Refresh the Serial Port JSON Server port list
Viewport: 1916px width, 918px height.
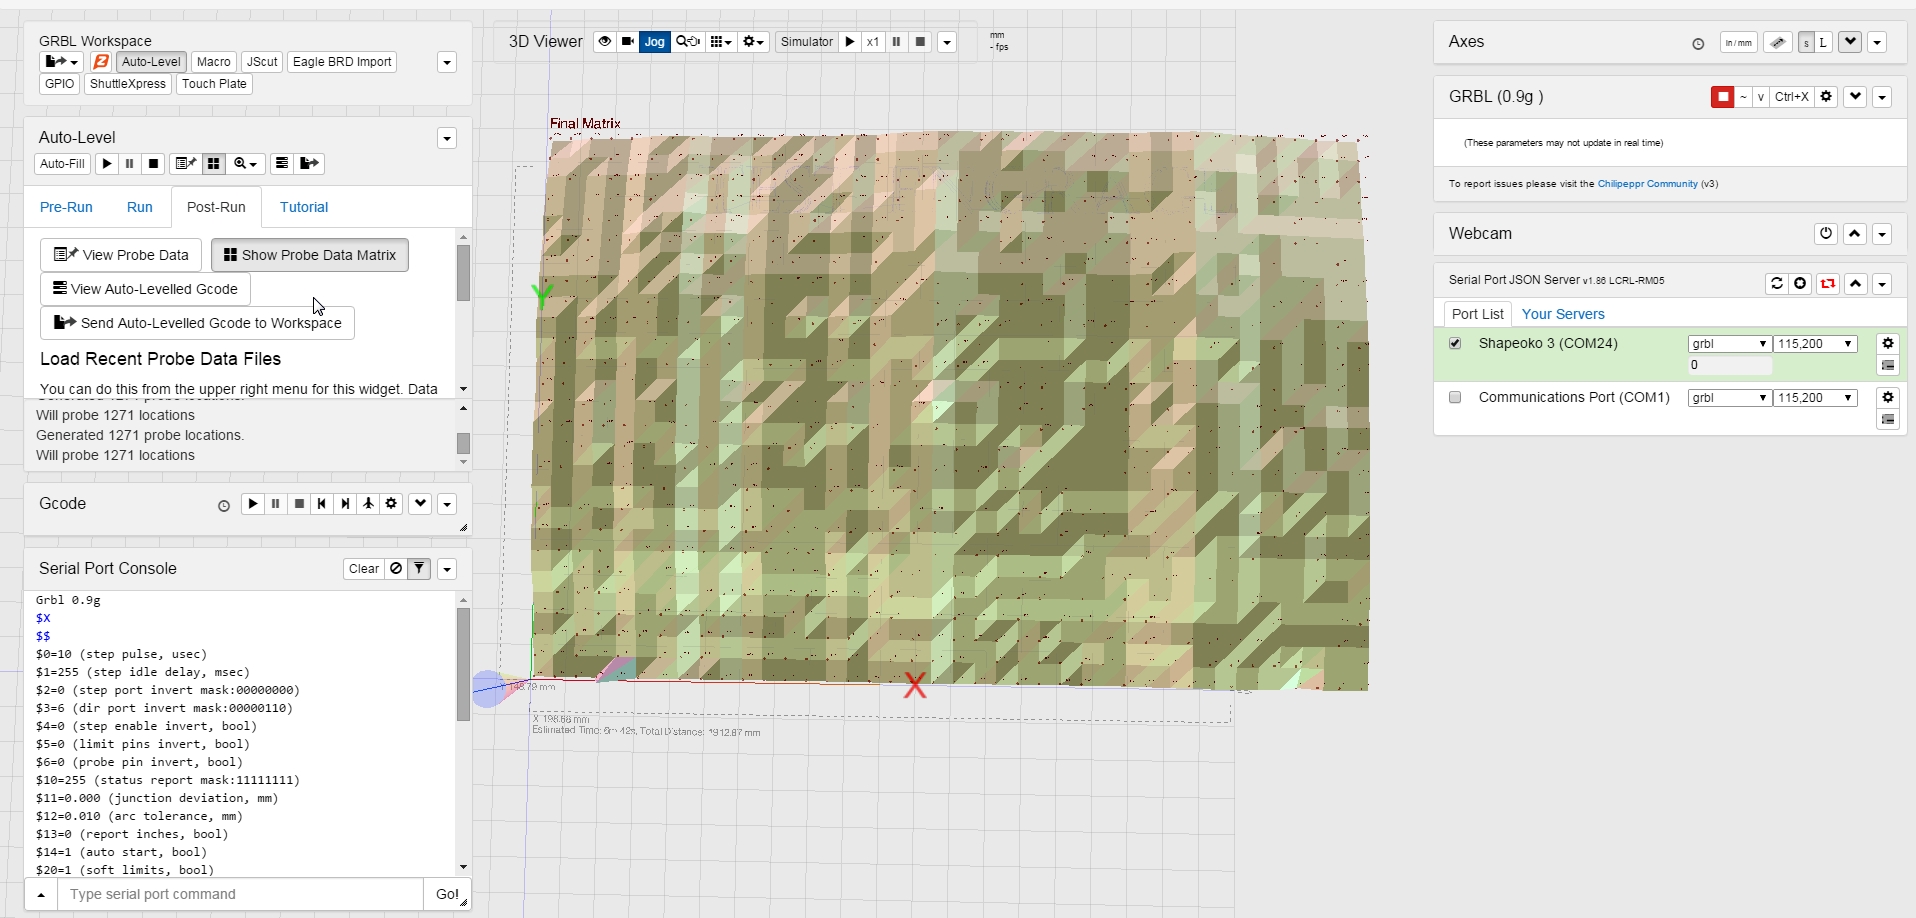1777,283
